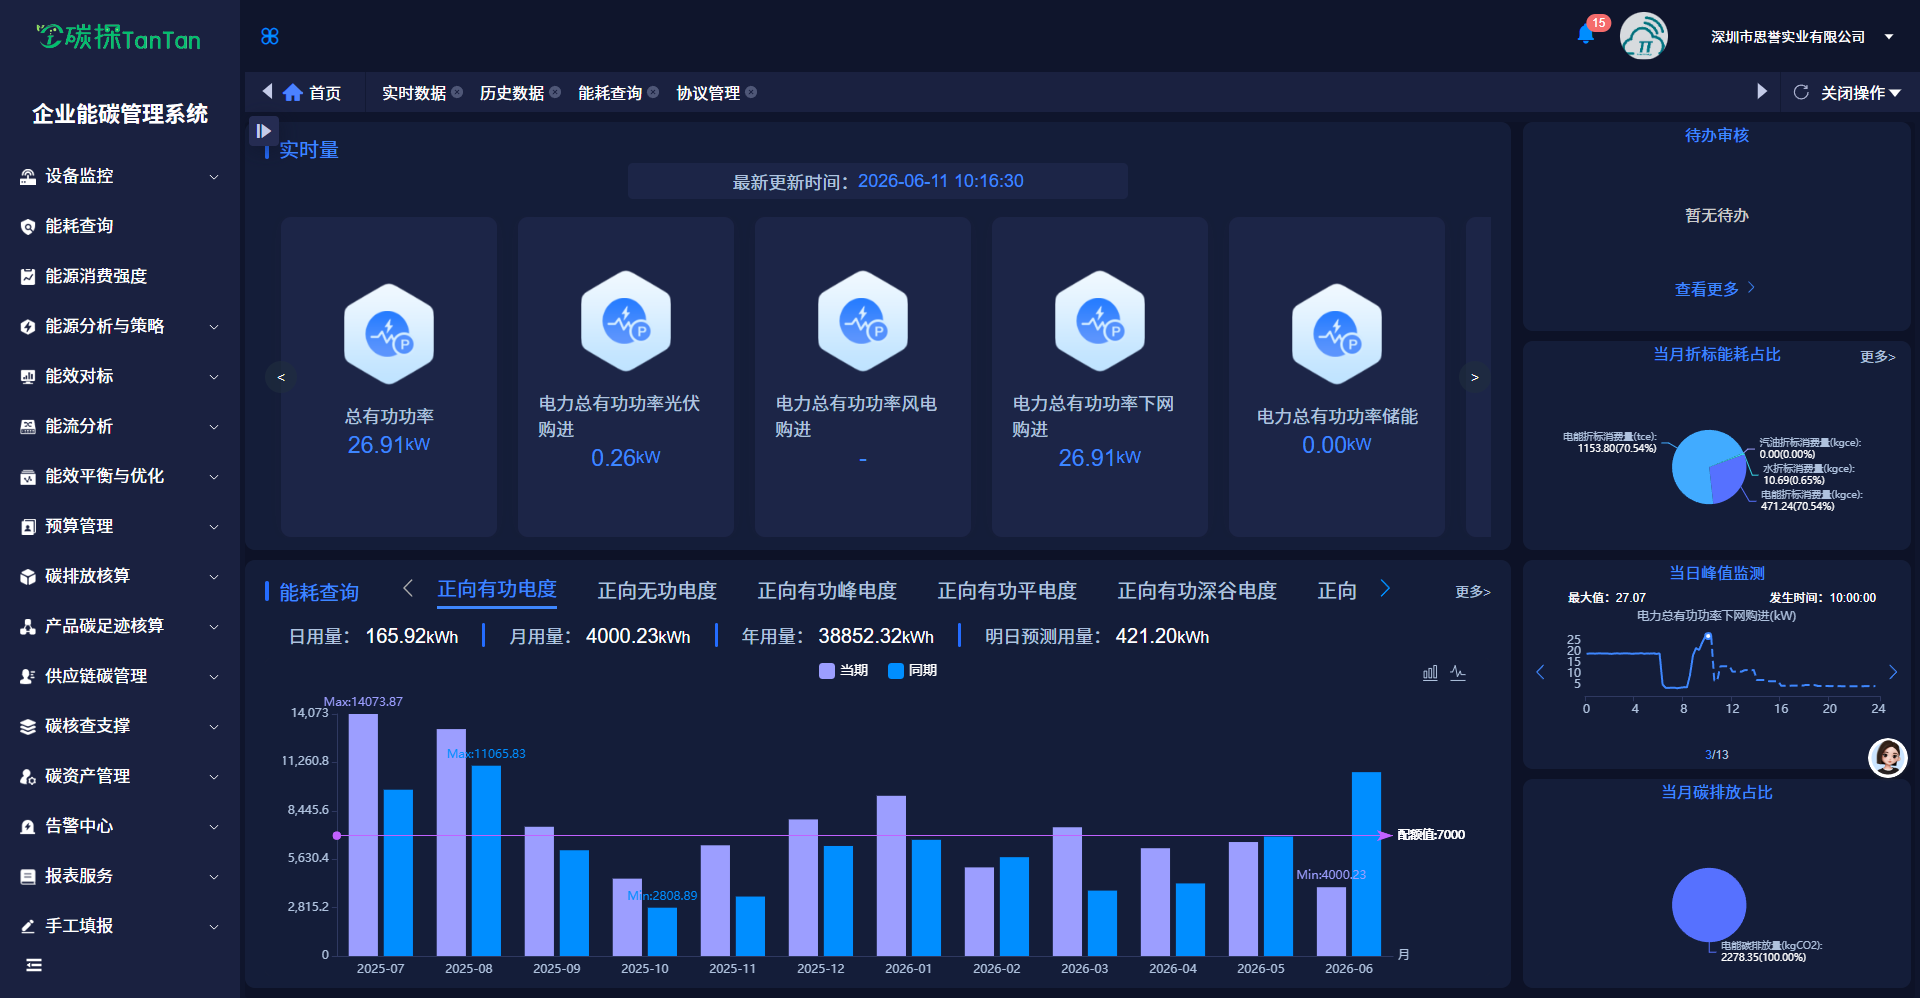Click the 设备监控 sidebar icon
The image size is (1920, 998).
click(28, 177)
